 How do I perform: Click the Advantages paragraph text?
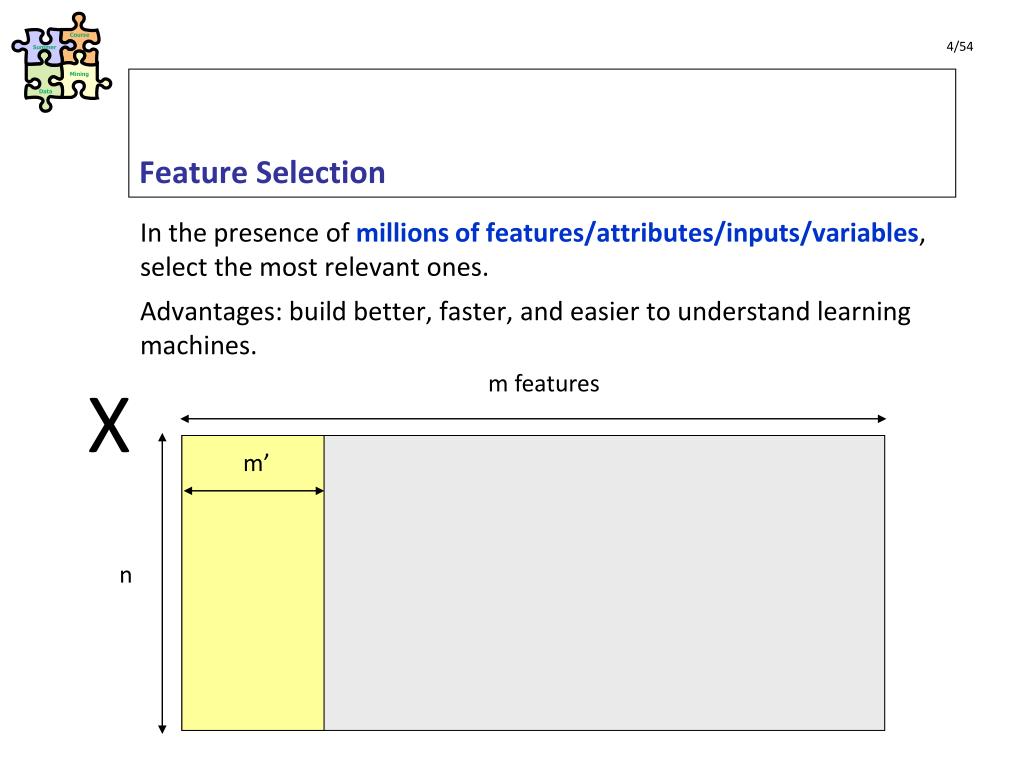click(525, 328)
